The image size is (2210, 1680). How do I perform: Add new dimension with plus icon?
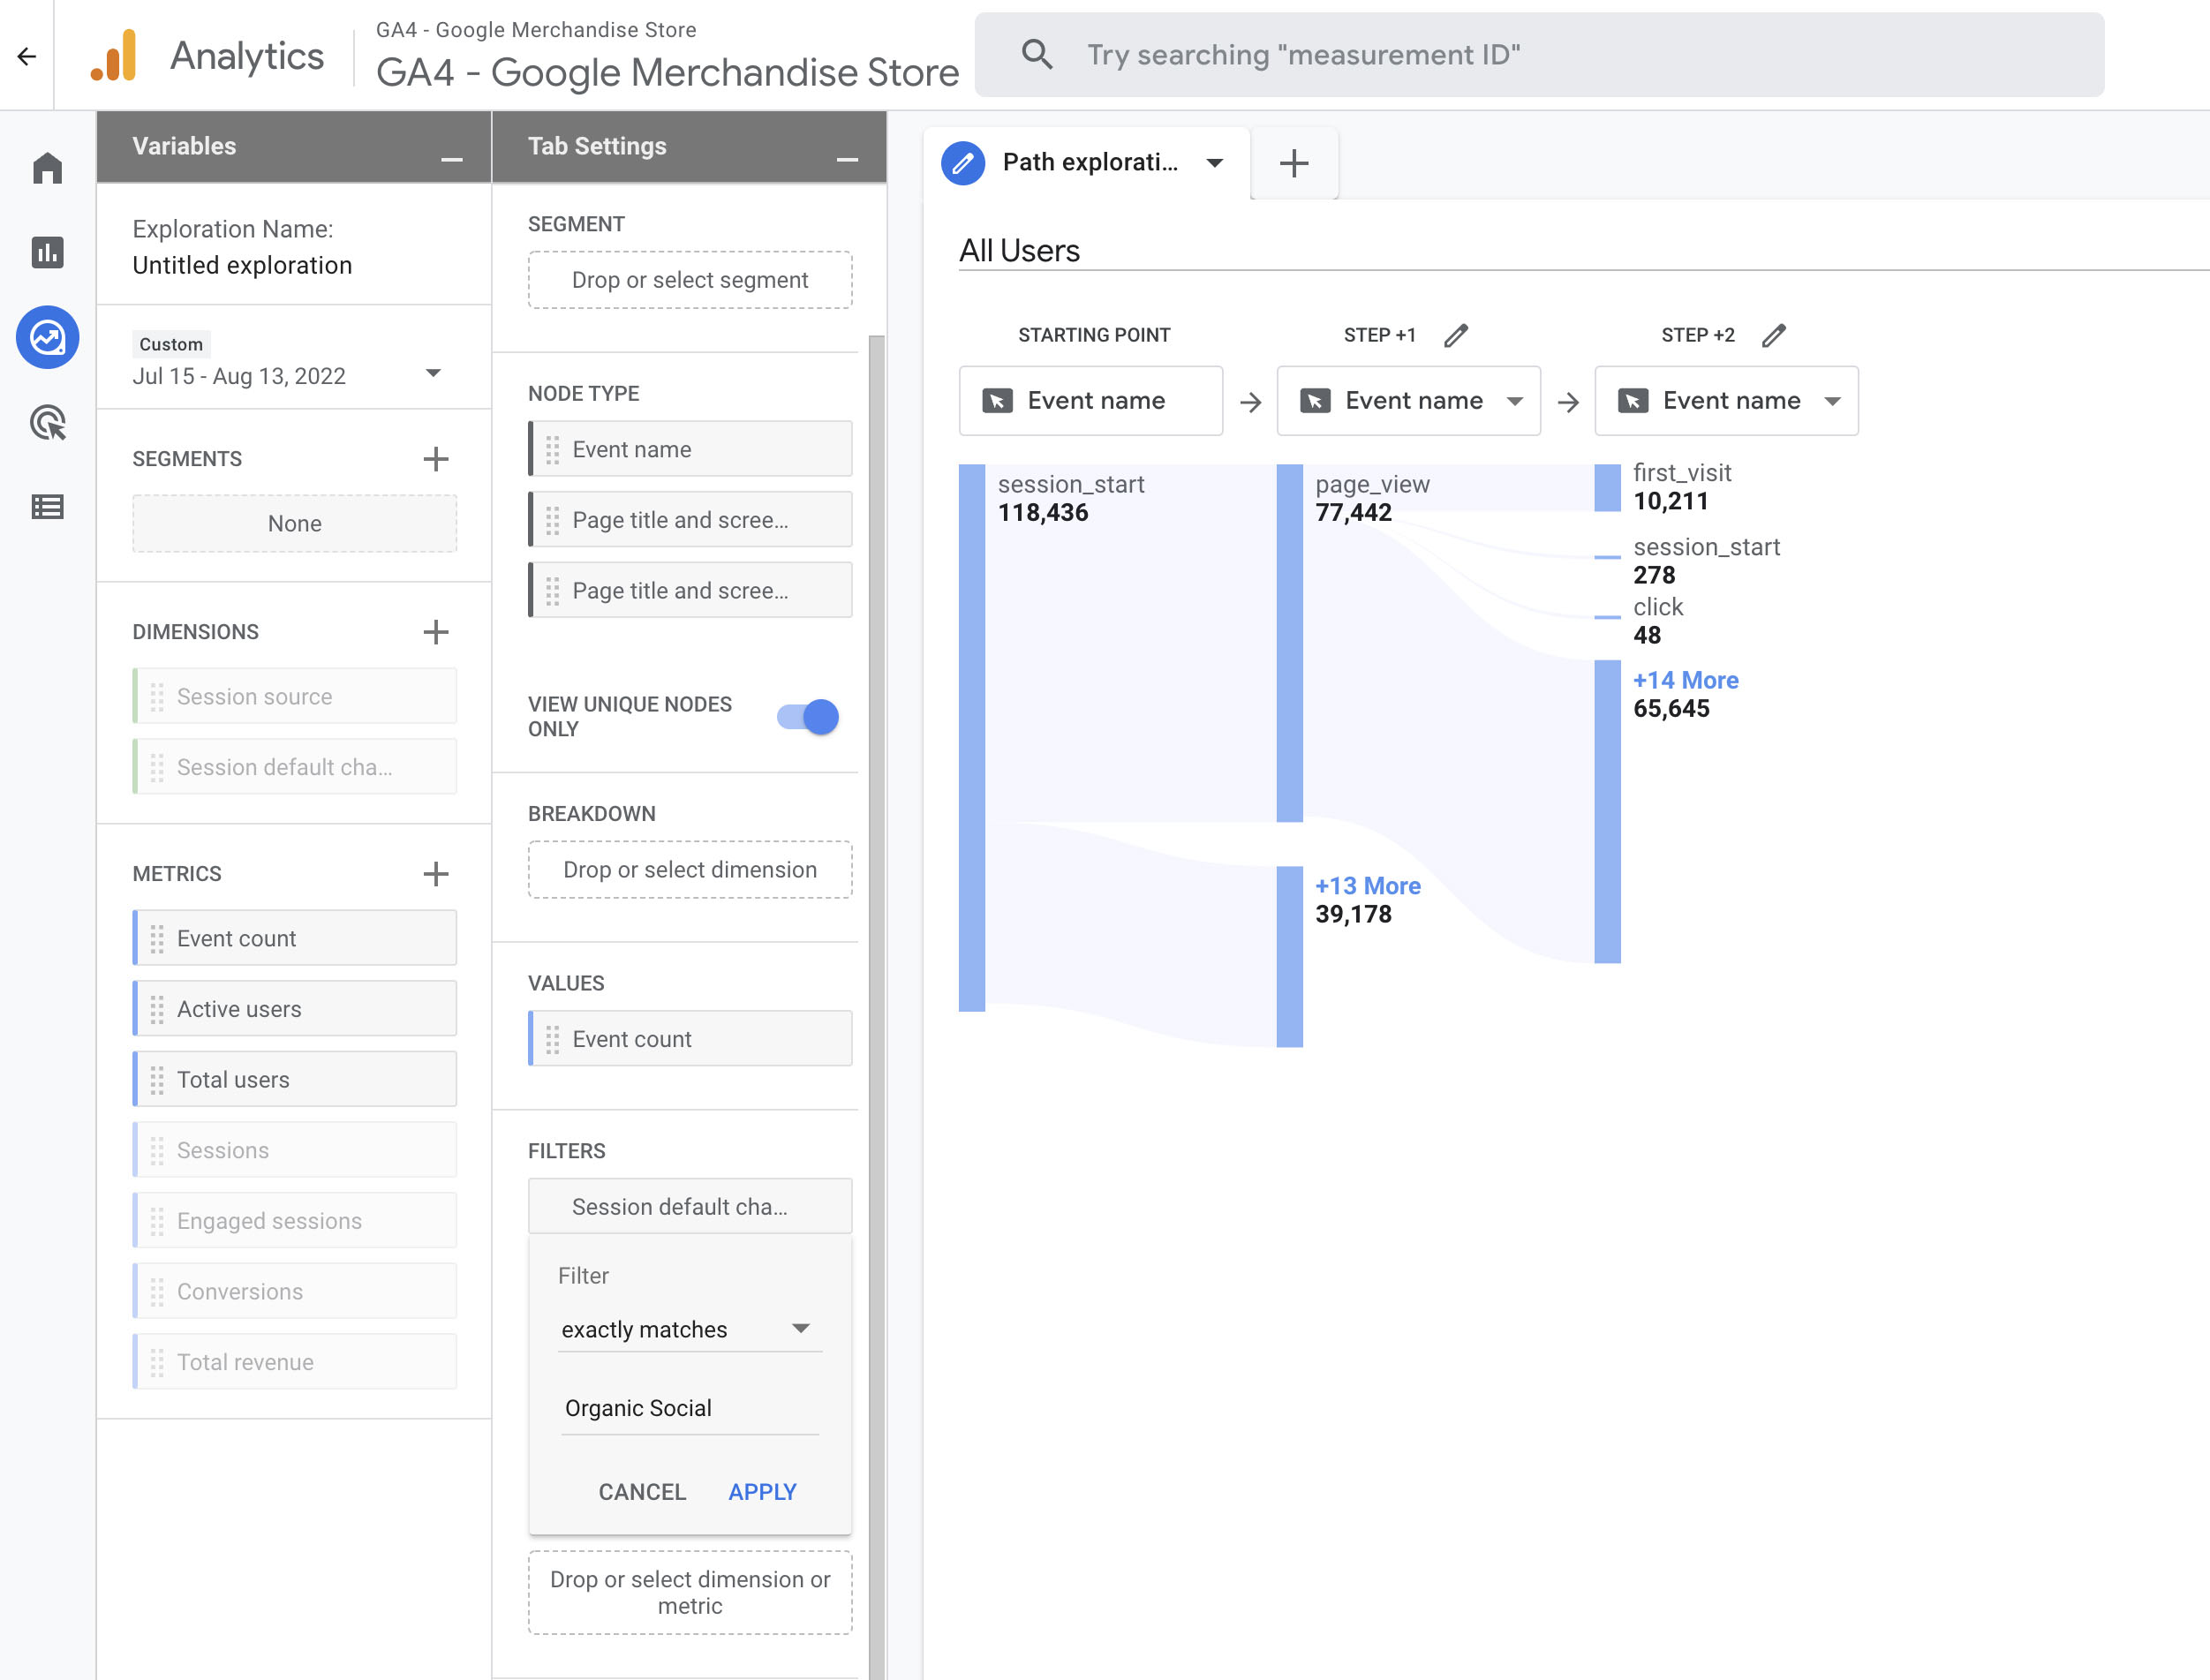click(435, 632)
